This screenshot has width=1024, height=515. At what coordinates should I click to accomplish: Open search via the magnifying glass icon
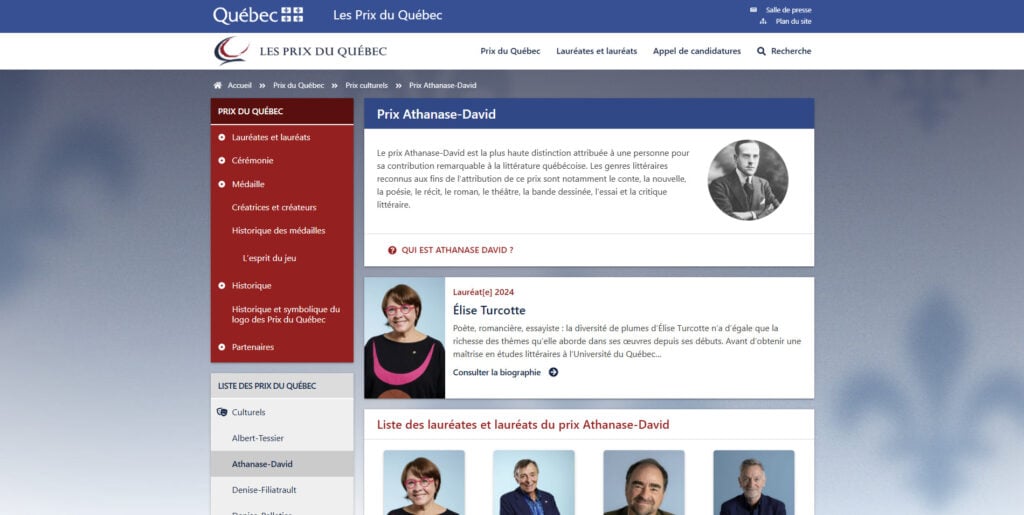761,51
